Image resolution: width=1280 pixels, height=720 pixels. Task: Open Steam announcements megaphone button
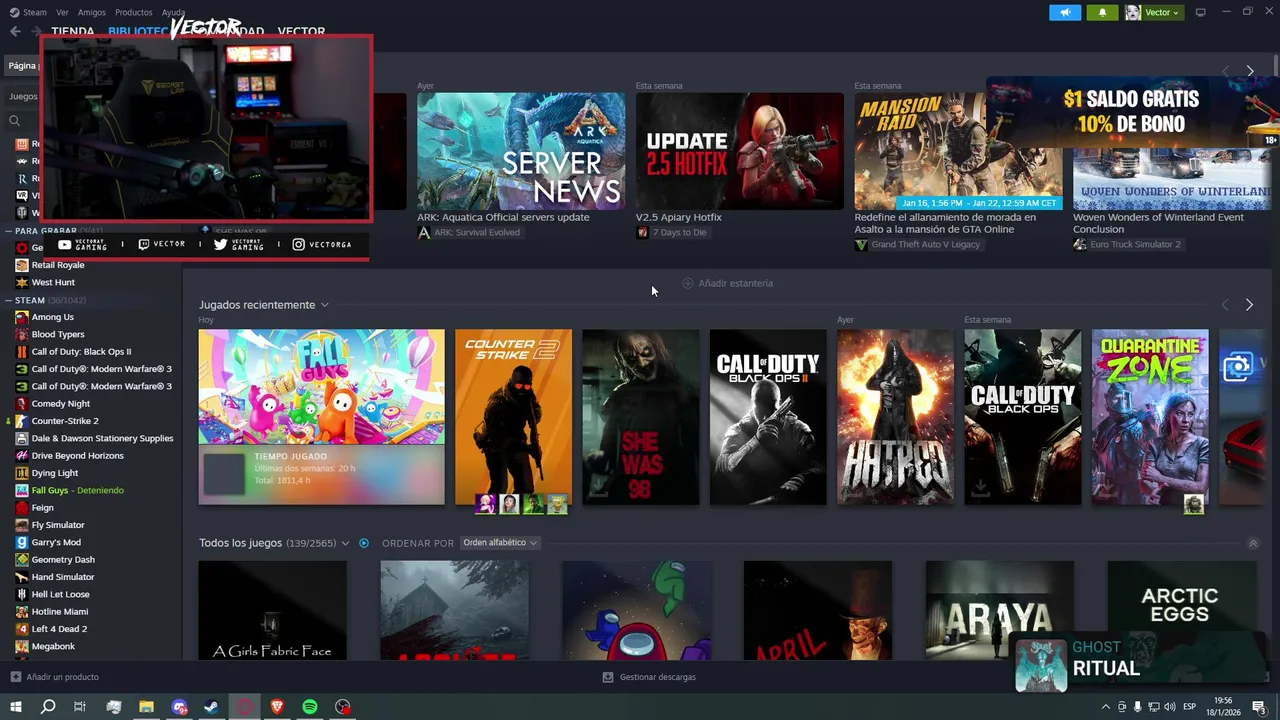1065,12
